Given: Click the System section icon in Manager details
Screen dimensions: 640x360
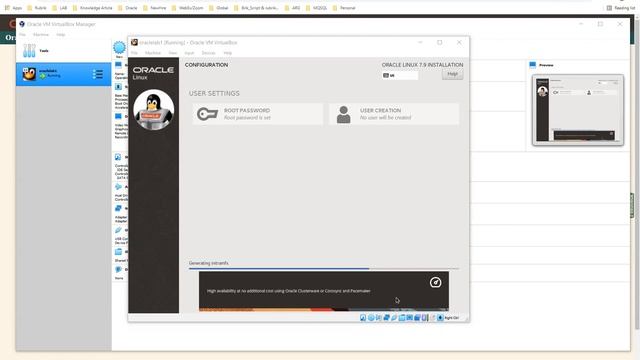Looking at the screenshot, I should 118,87.
